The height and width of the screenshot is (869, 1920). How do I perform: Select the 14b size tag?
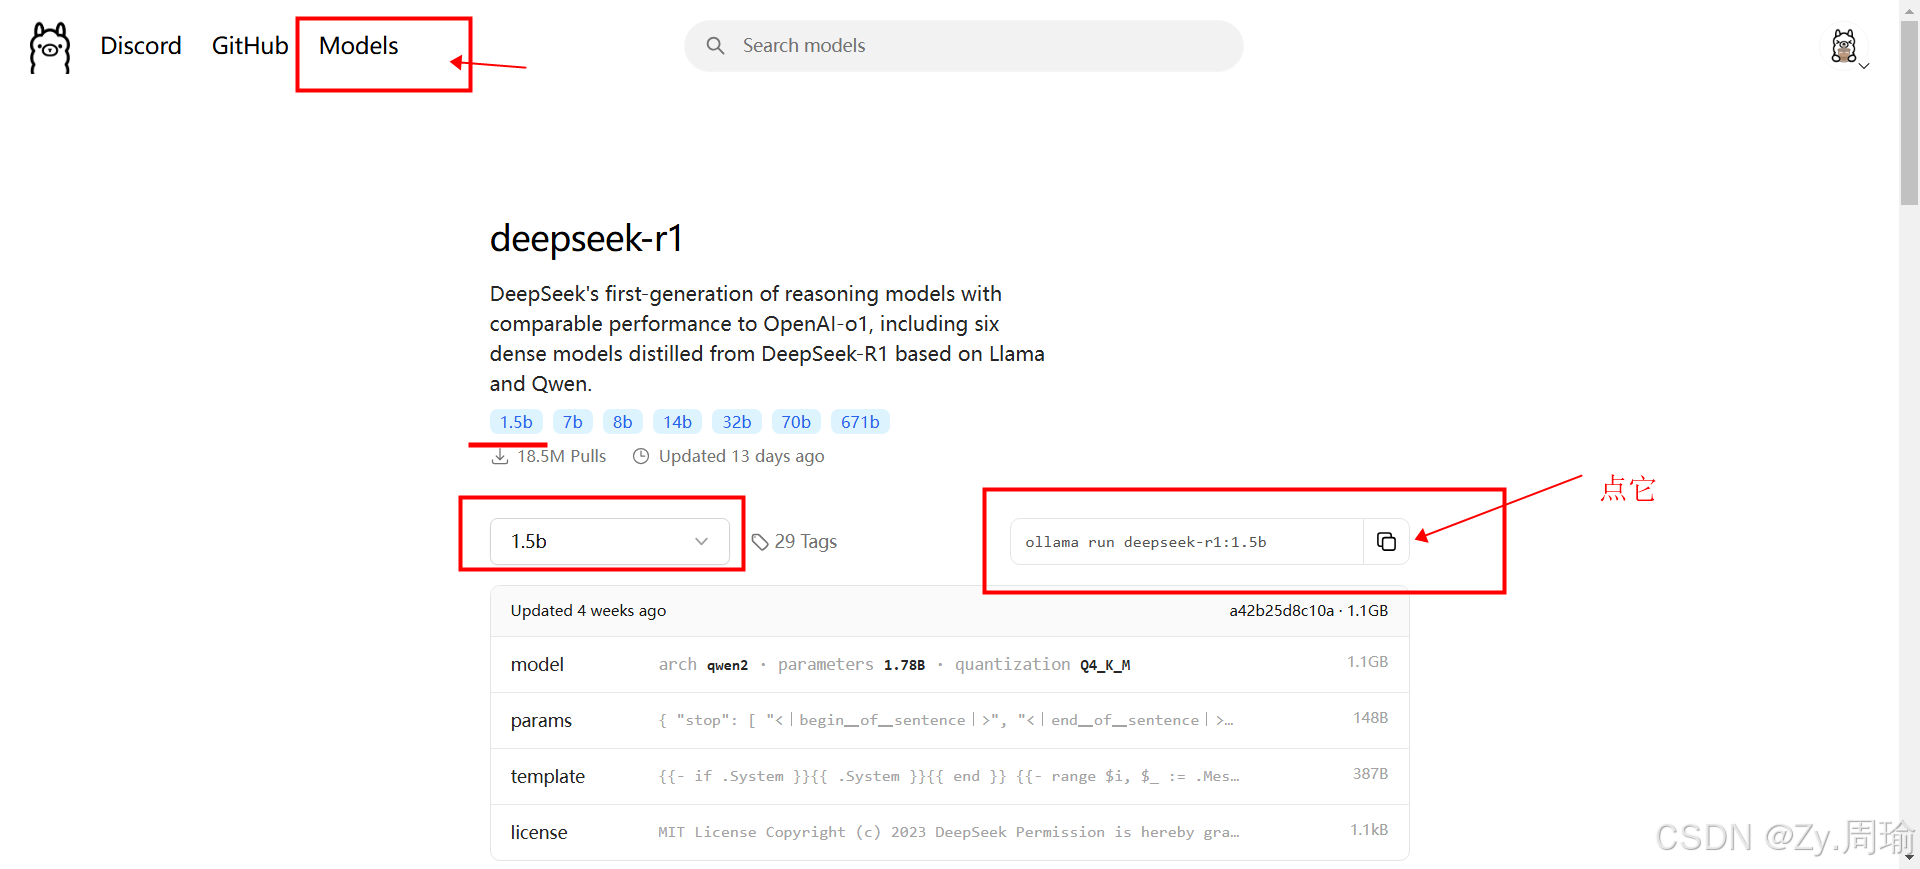677,422
